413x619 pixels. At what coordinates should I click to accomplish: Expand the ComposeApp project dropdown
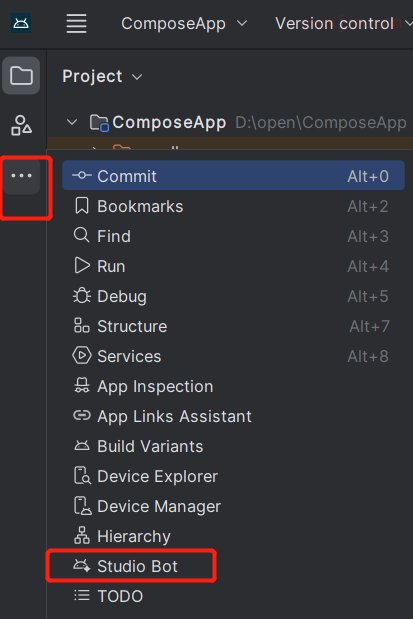coord(184,24)
